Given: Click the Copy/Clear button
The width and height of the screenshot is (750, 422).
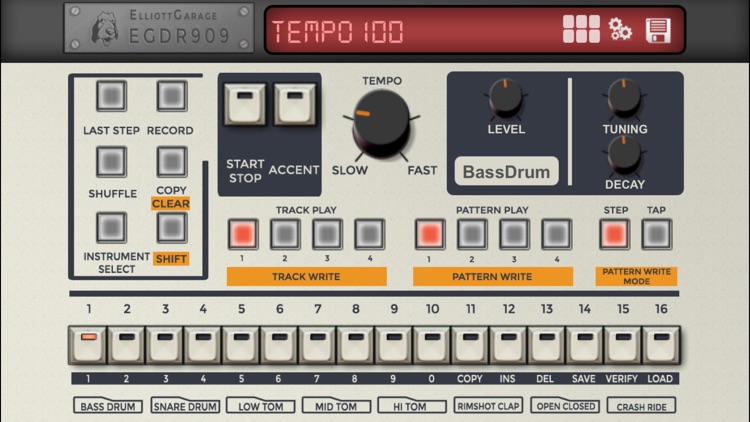Looking at the screenshot, I should coord(172,162).
